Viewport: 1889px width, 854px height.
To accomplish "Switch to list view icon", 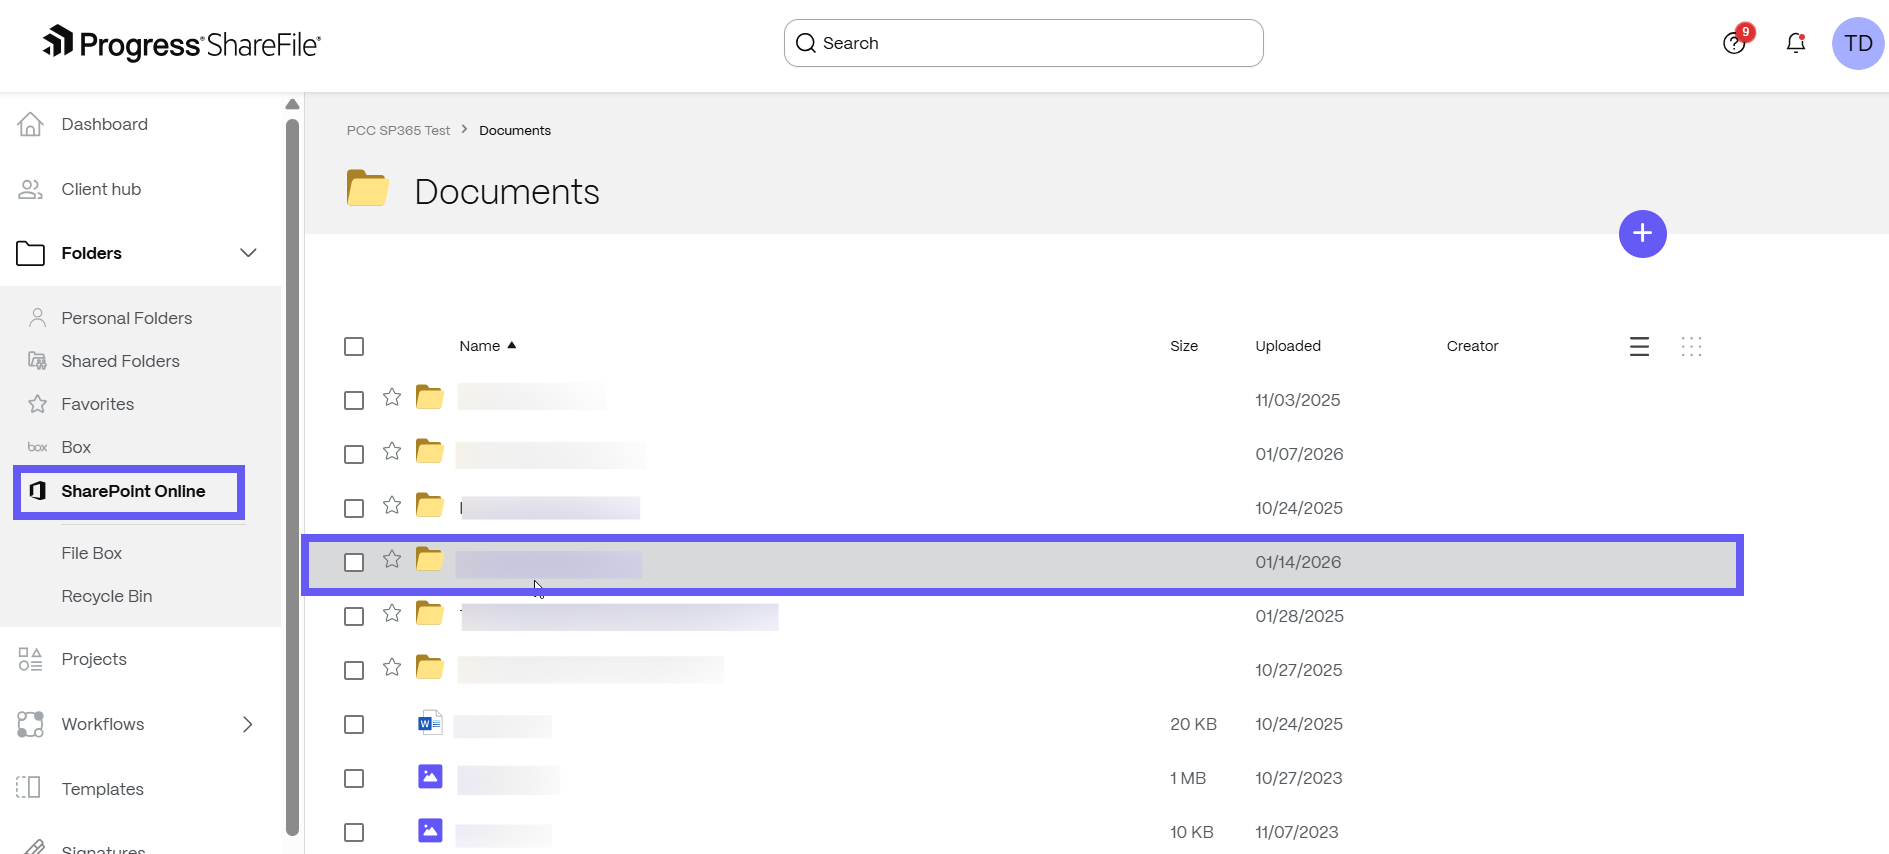I will [1639, 347].
